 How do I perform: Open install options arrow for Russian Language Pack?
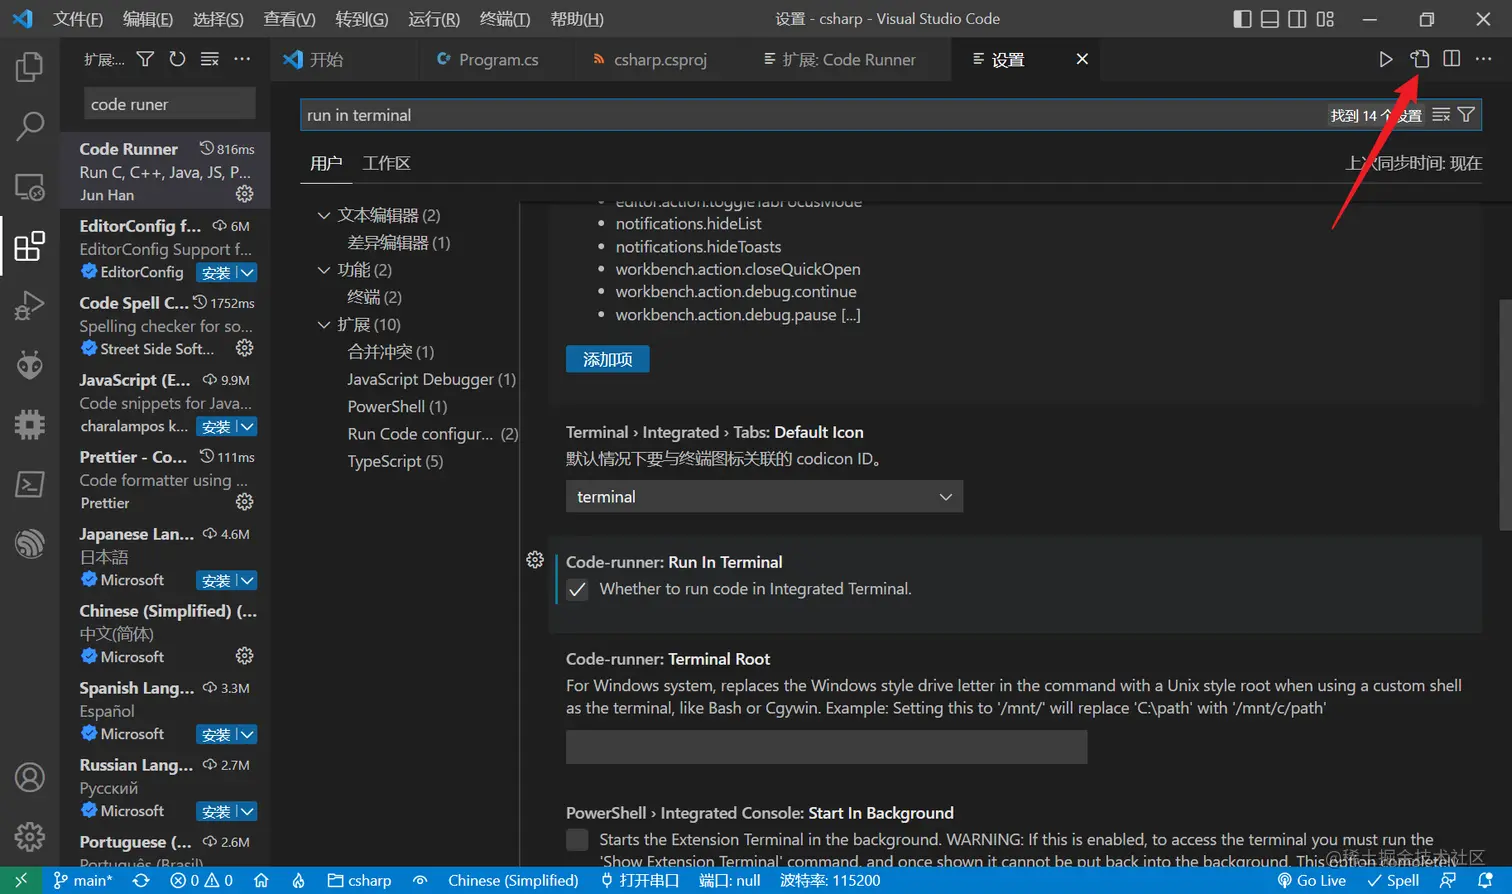click(x=247, y=812)
